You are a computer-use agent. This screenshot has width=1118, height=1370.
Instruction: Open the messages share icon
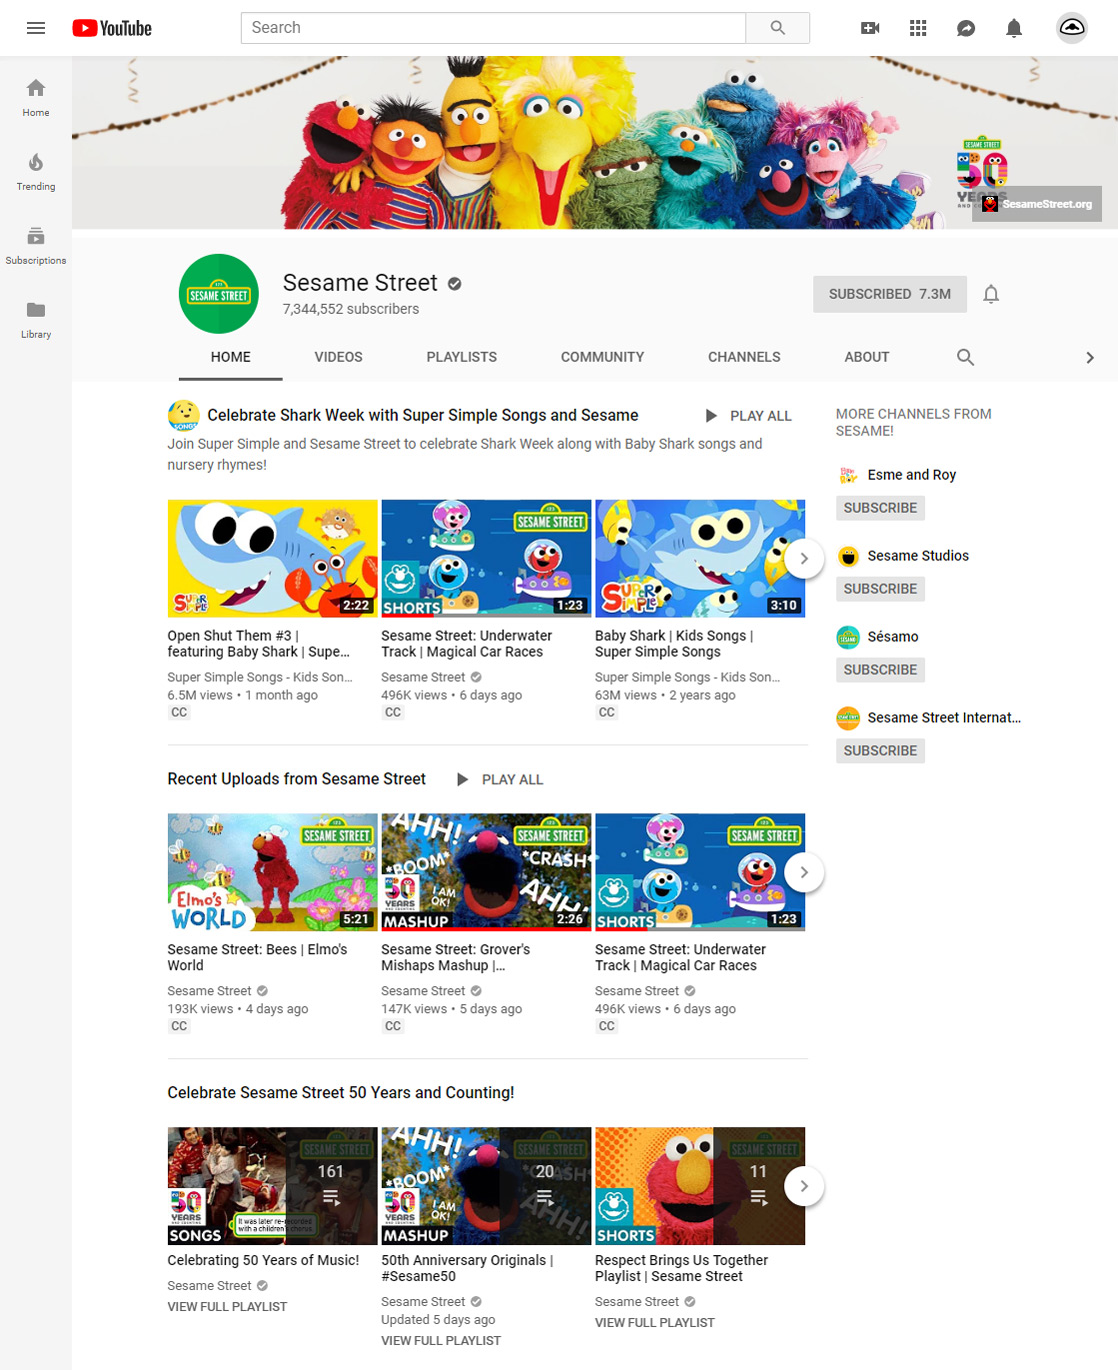pyautogui.click(x=966, y=28)
